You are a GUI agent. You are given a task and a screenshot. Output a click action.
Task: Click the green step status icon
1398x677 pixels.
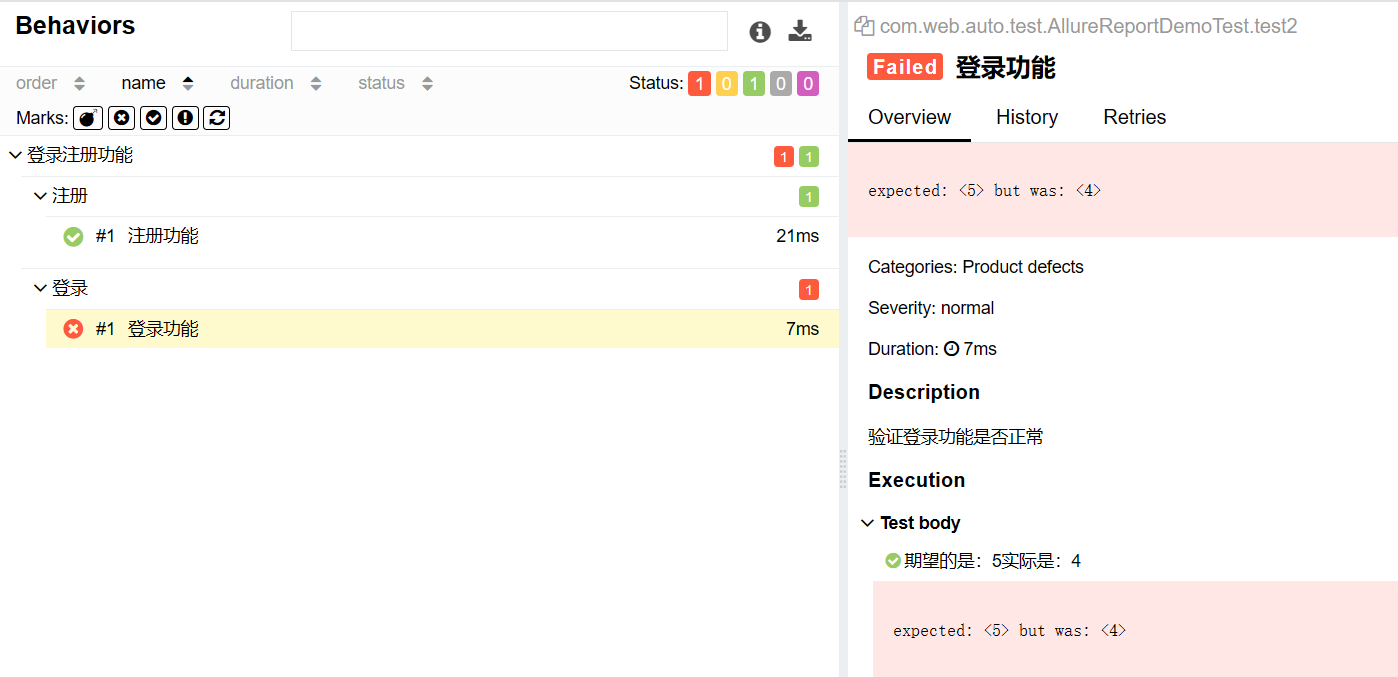(893, 561)
